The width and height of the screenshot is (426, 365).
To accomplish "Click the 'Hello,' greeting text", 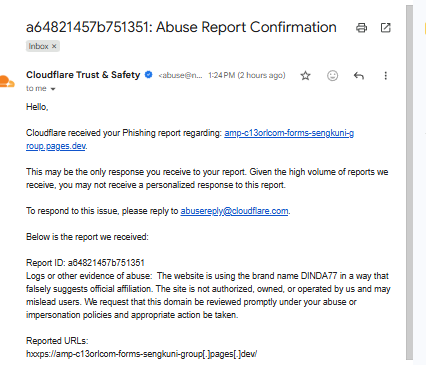I will pyautogui.click(x=37, y=107).
